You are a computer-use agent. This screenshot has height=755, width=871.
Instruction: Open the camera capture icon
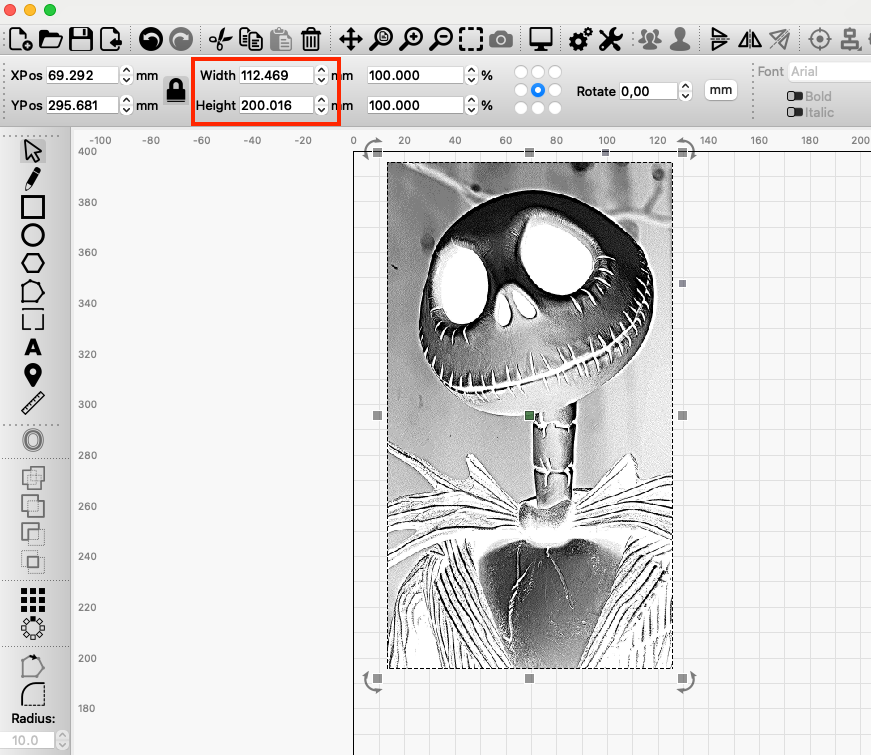pos(500,40)
